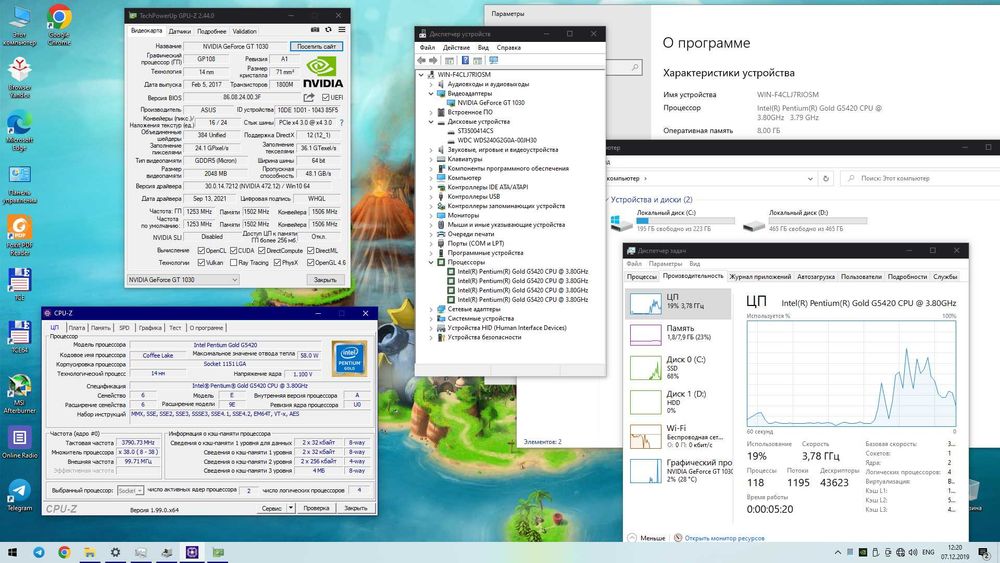This screenshot has height=563, width=1000.
Task: Toggle the PhysX checkbox
Action: [277, 263]
